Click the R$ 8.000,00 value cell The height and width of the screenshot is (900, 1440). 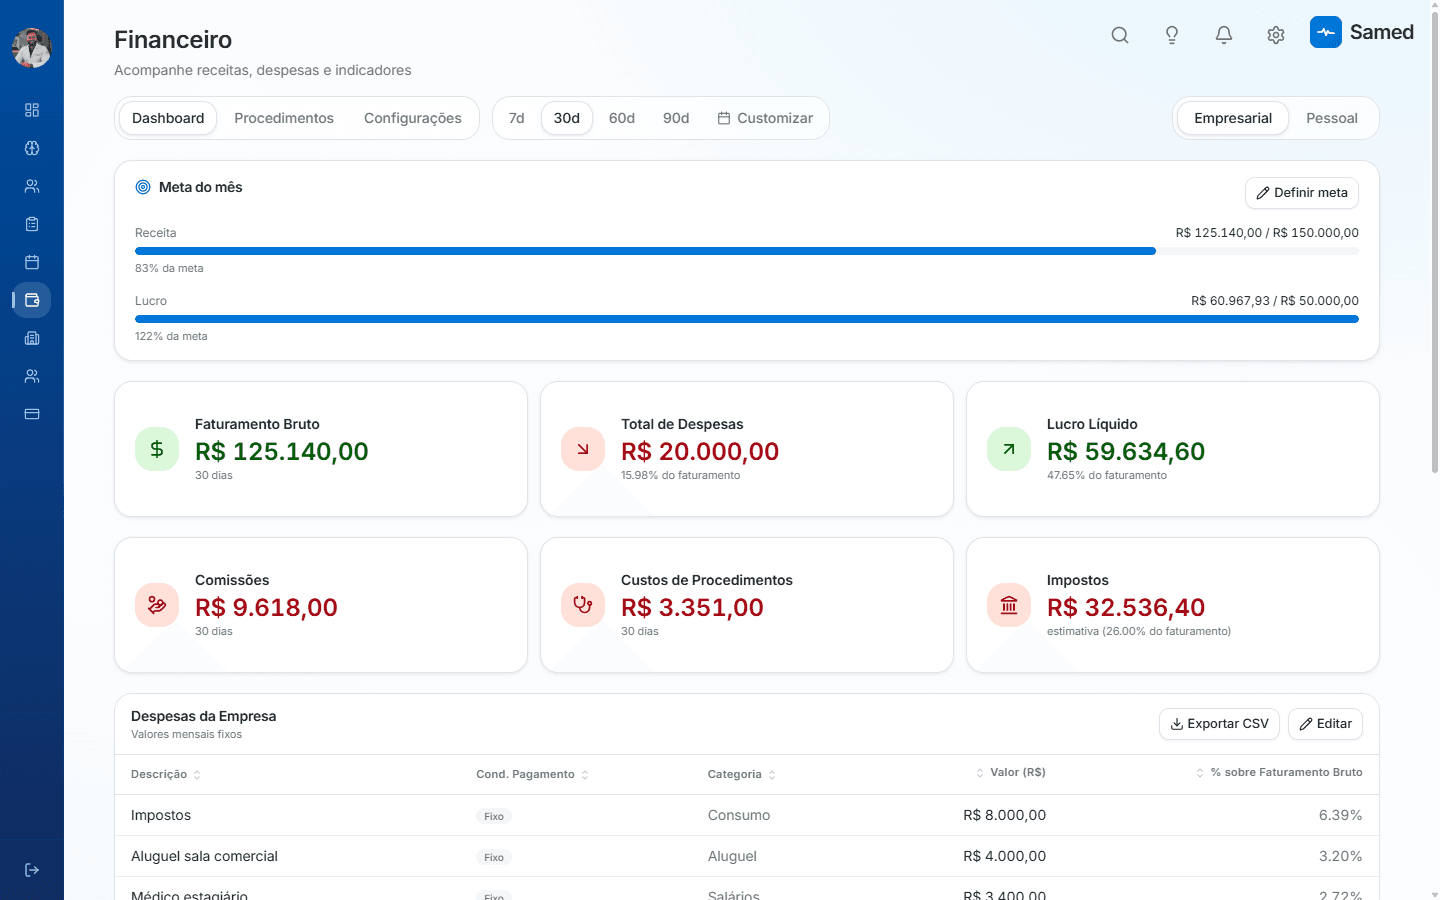pyautogui.click(x=1004, y=815)
